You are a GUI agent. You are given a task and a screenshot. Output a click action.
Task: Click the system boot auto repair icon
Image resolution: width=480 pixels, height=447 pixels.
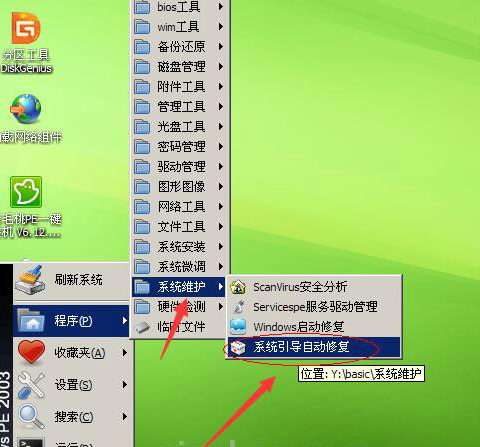tap(238, 347)
